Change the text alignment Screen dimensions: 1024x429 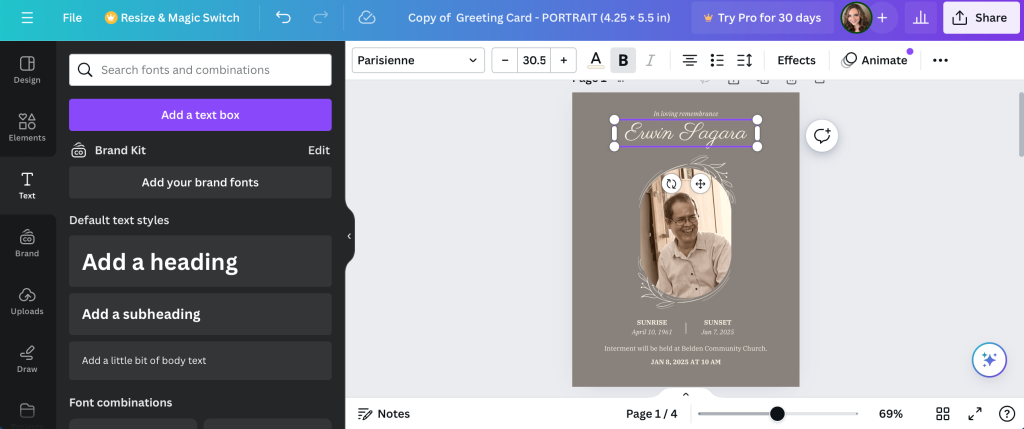coord(689,60)
